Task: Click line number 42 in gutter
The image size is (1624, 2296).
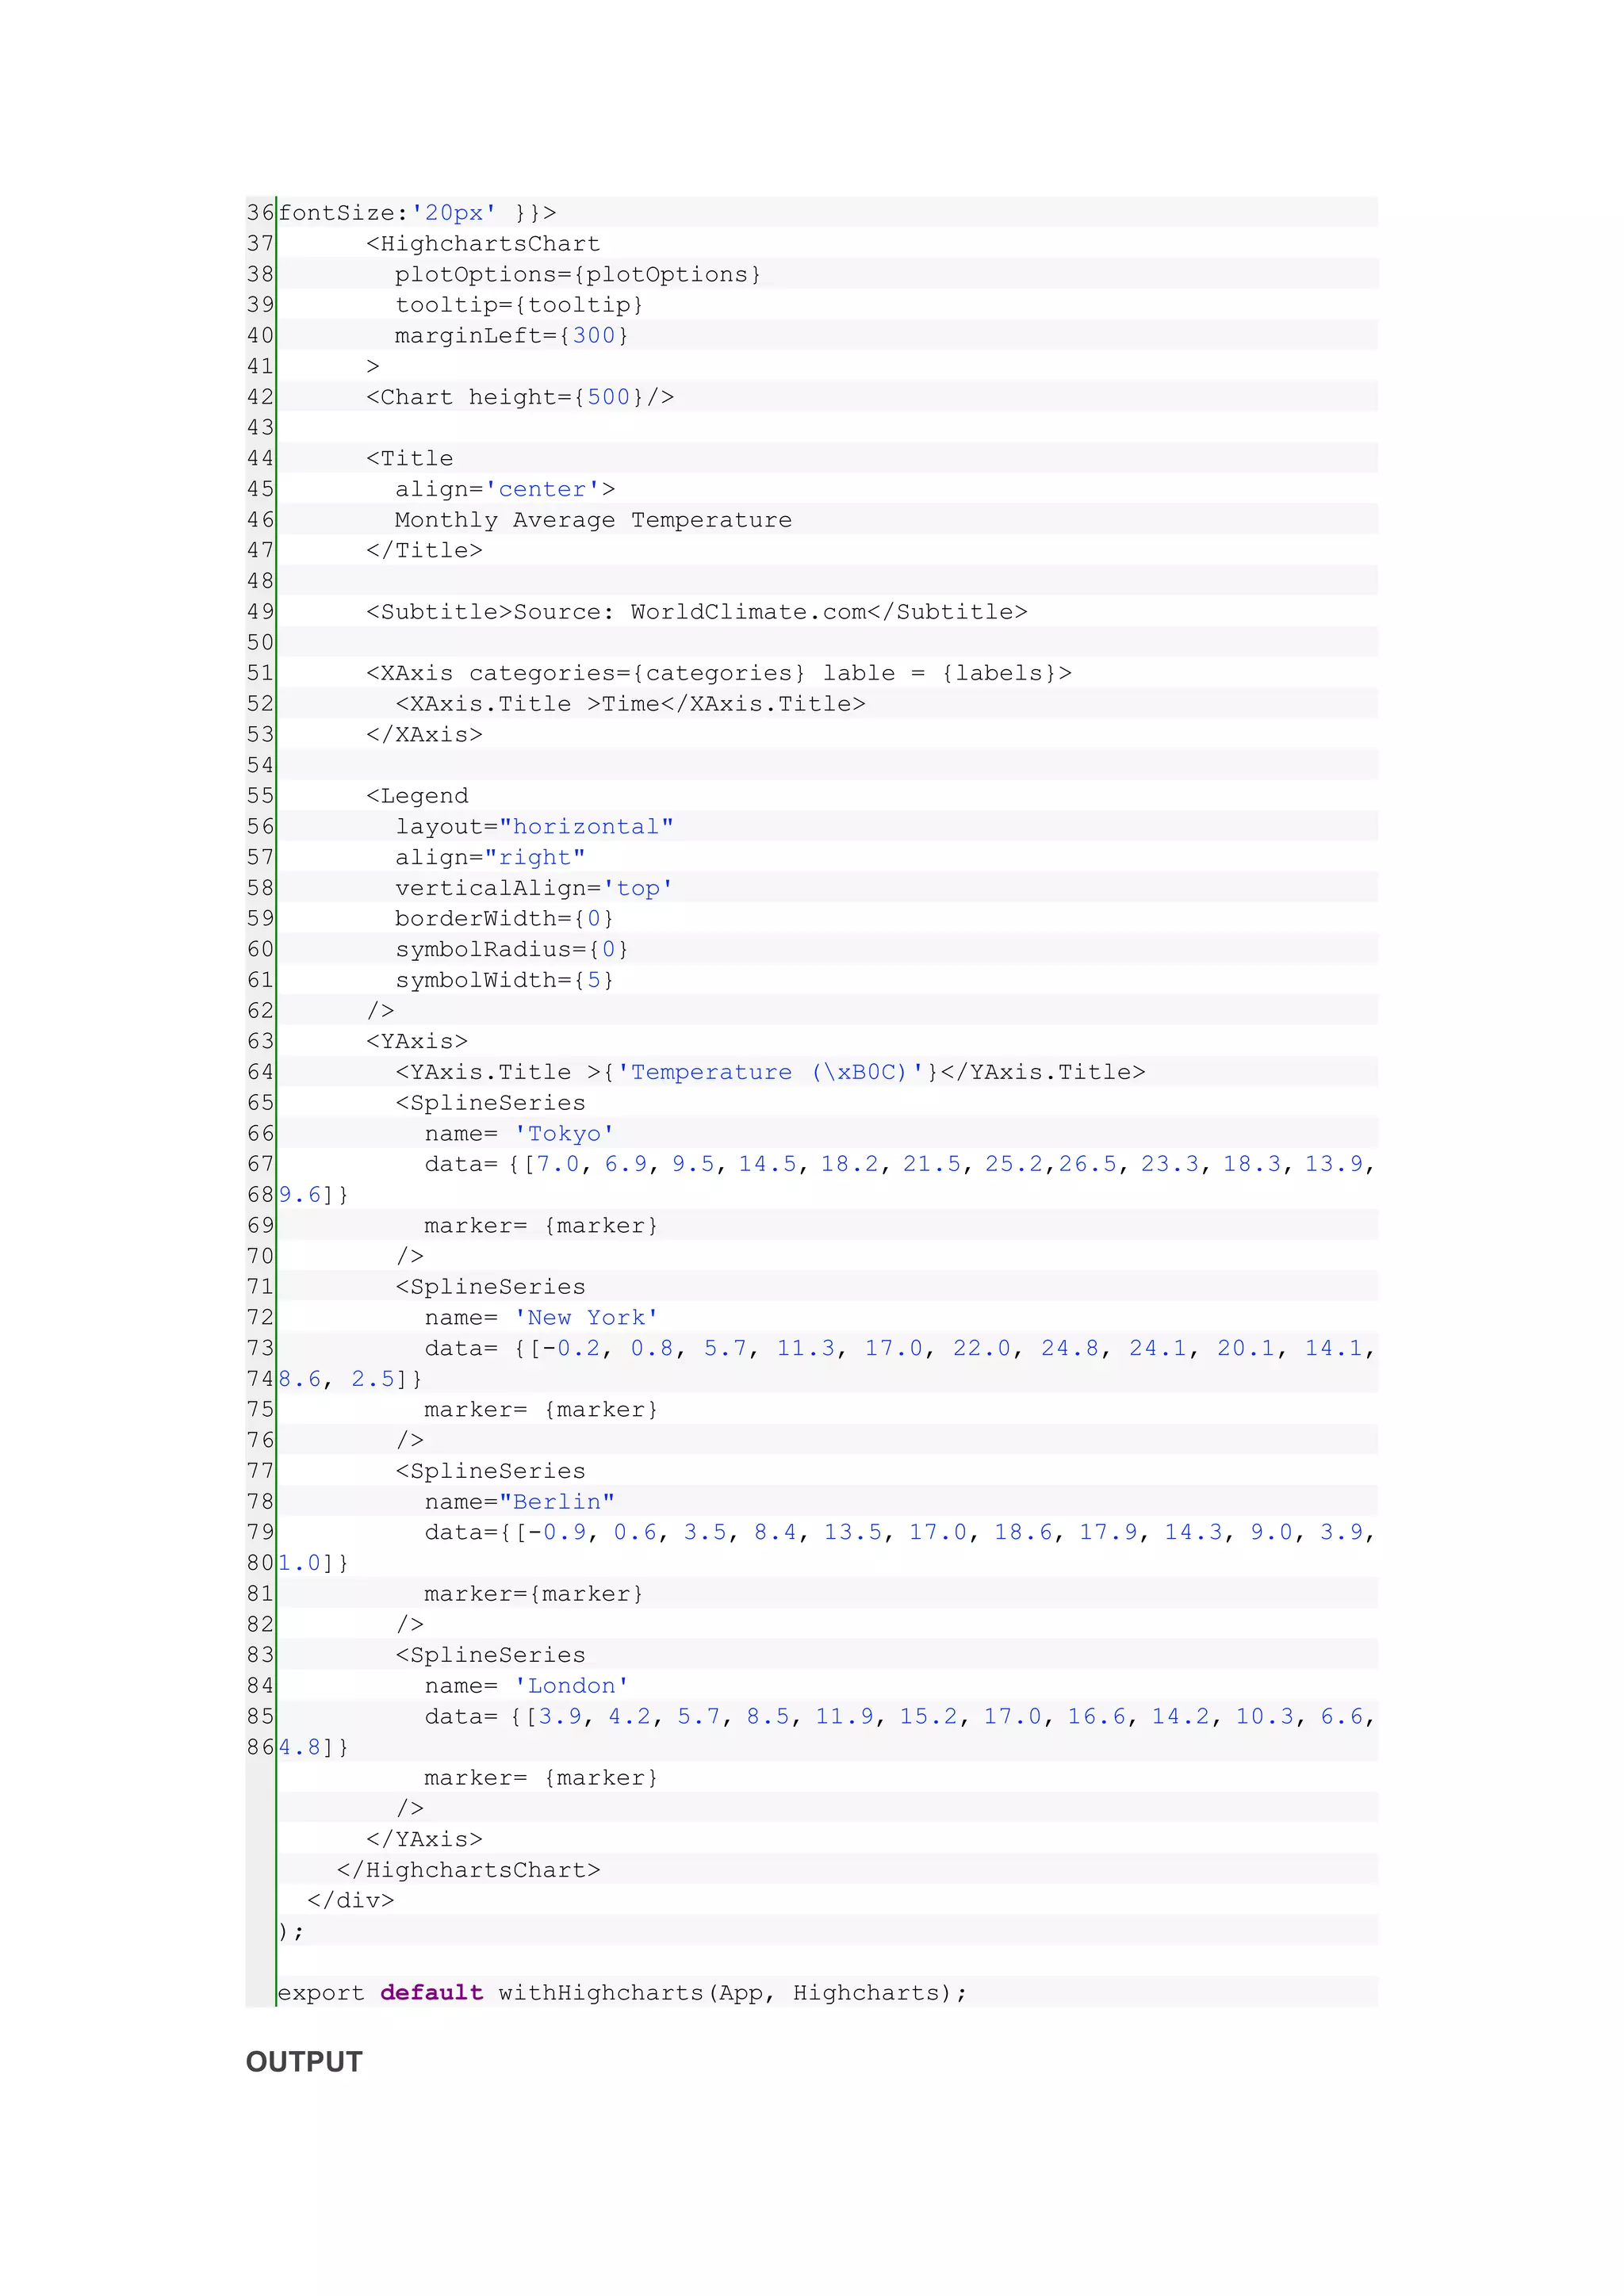Action: click(260, 397)
